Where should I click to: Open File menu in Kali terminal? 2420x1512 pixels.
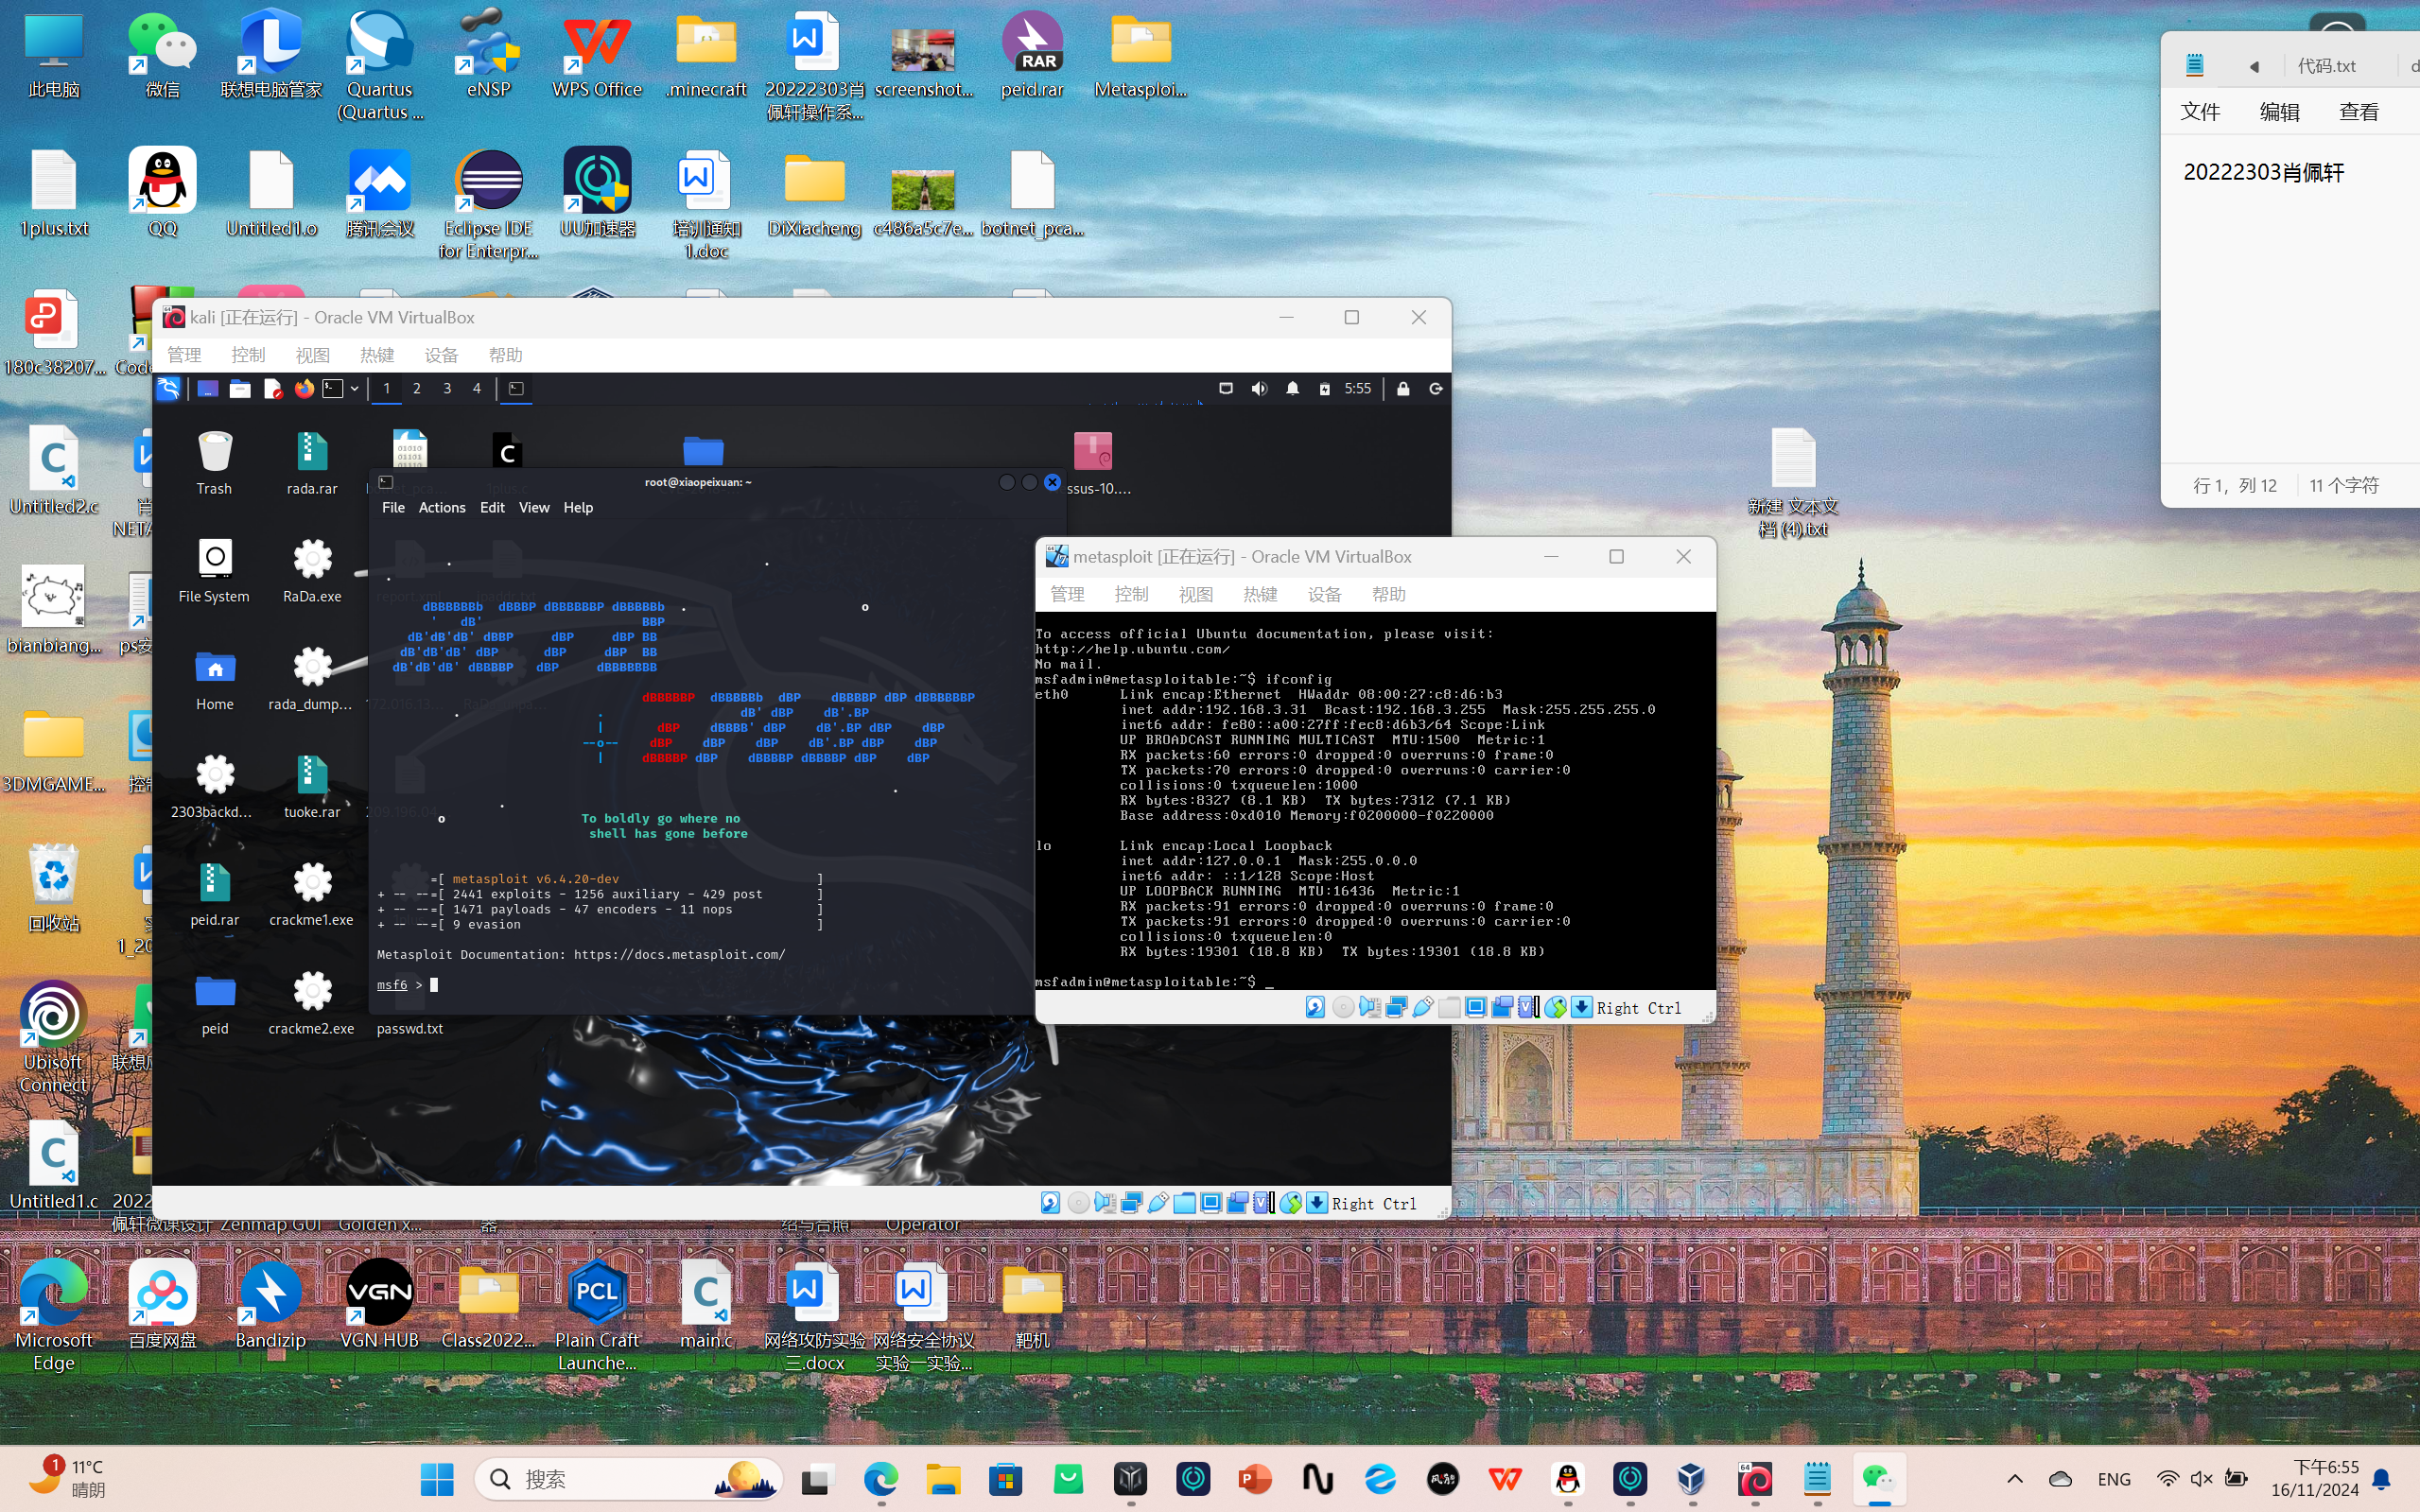click(393, 508)
